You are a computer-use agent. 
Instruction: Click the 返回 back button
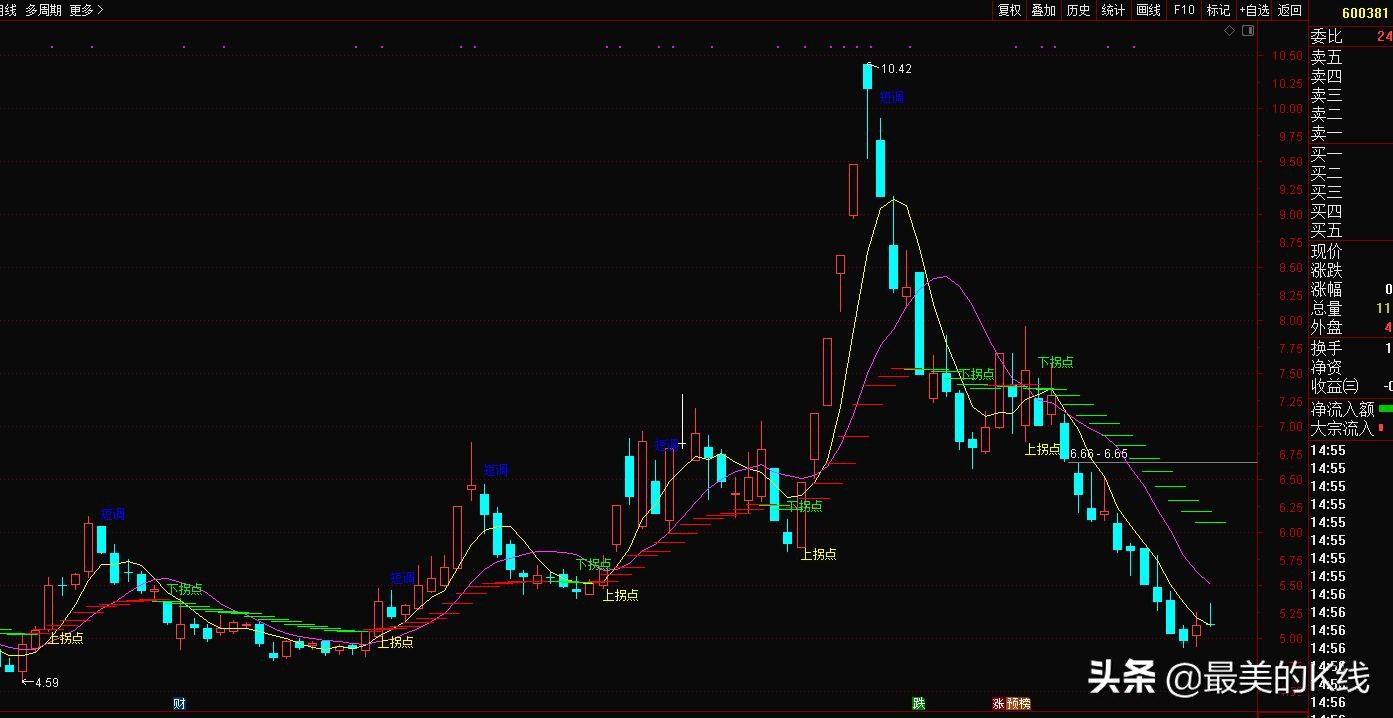click(1290, 10)
